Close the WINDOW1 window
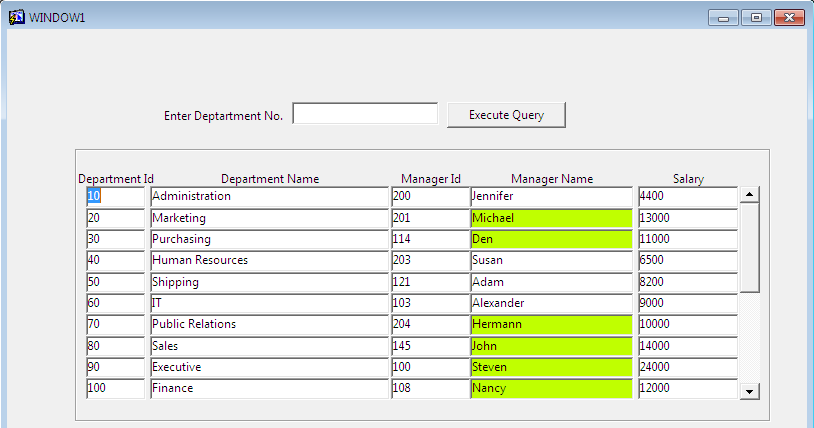The width and height of the screenshot is (814, 428). (789, 17)
